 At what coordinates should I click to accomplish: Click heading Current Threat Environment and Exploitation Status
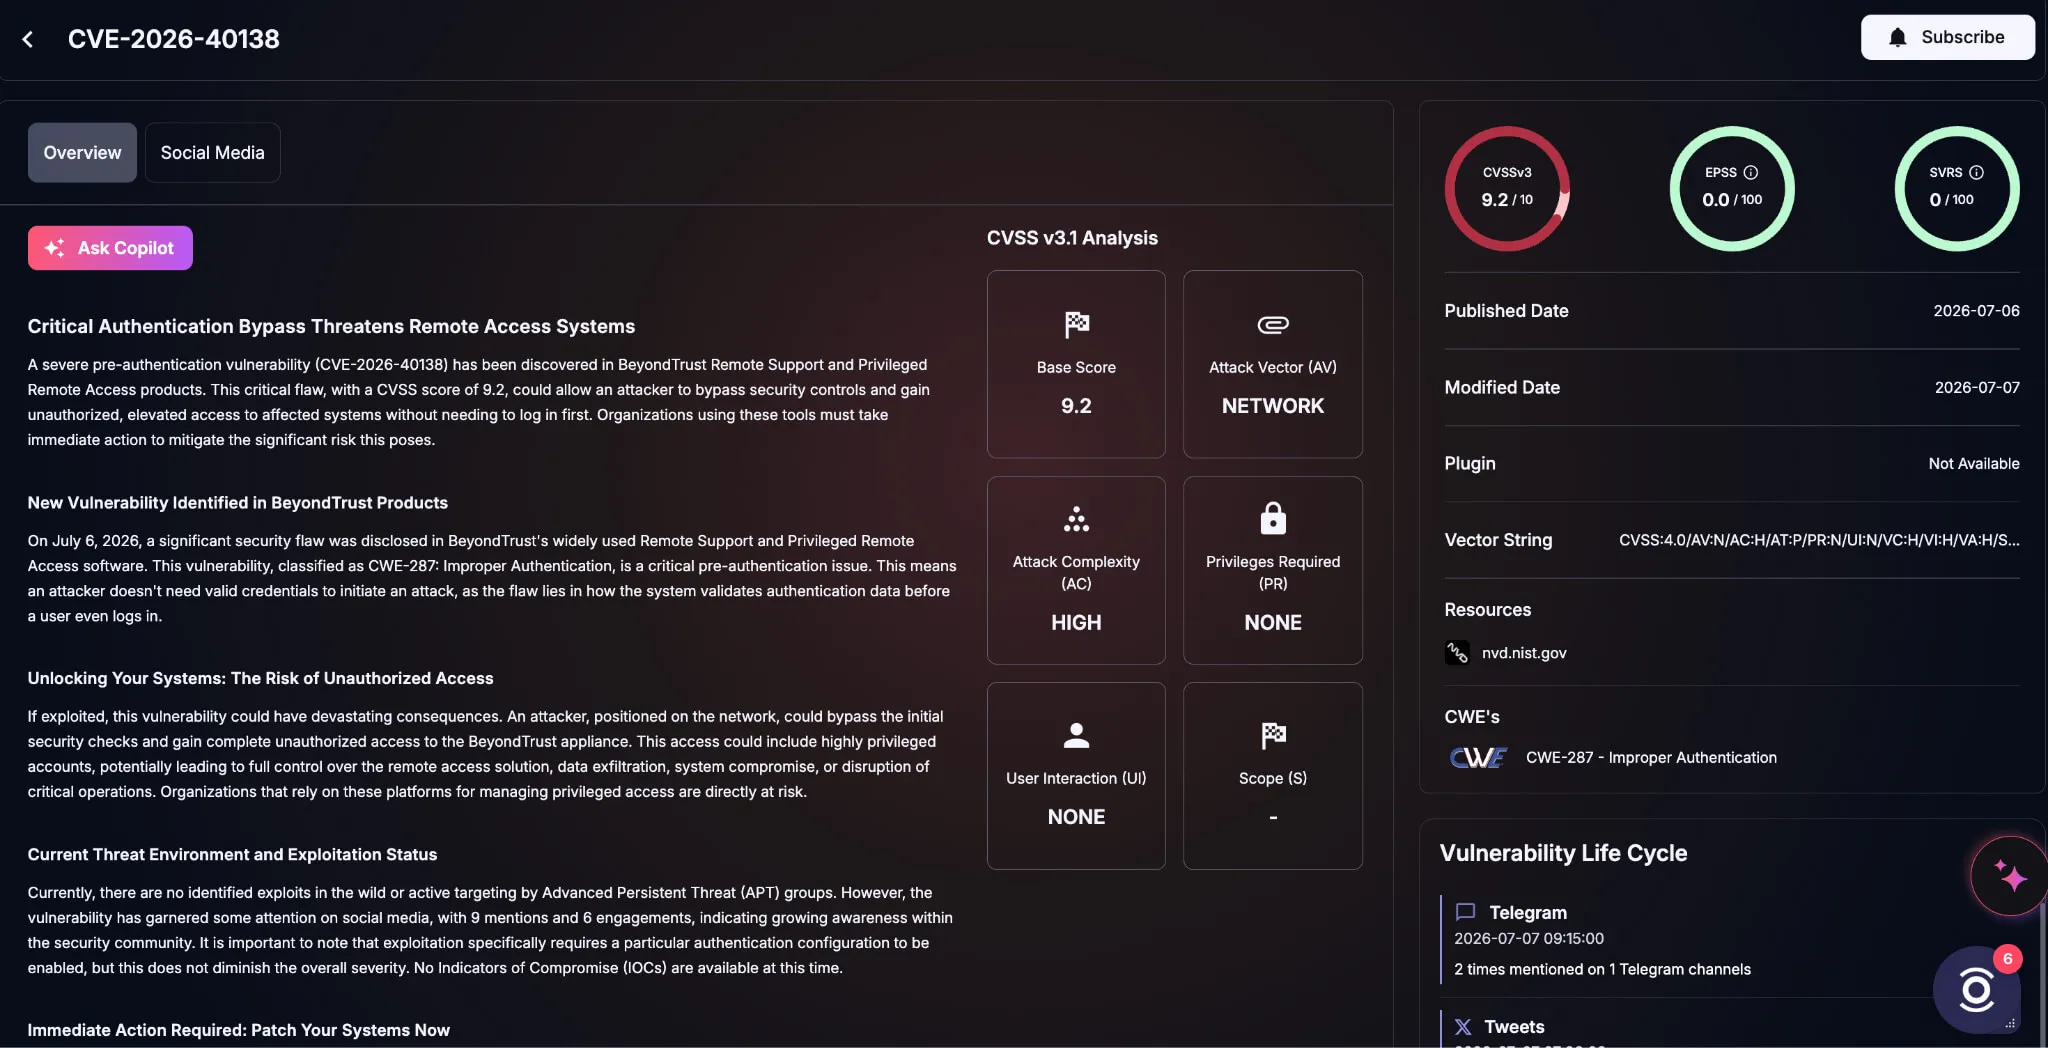pos(232,854)
